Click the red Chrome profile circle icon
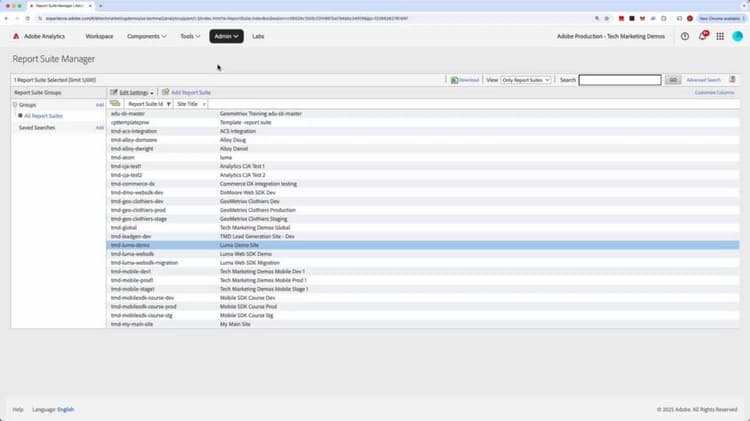This screenshot has width=750, height=421. pyautogui.click(x=690, y=18)
